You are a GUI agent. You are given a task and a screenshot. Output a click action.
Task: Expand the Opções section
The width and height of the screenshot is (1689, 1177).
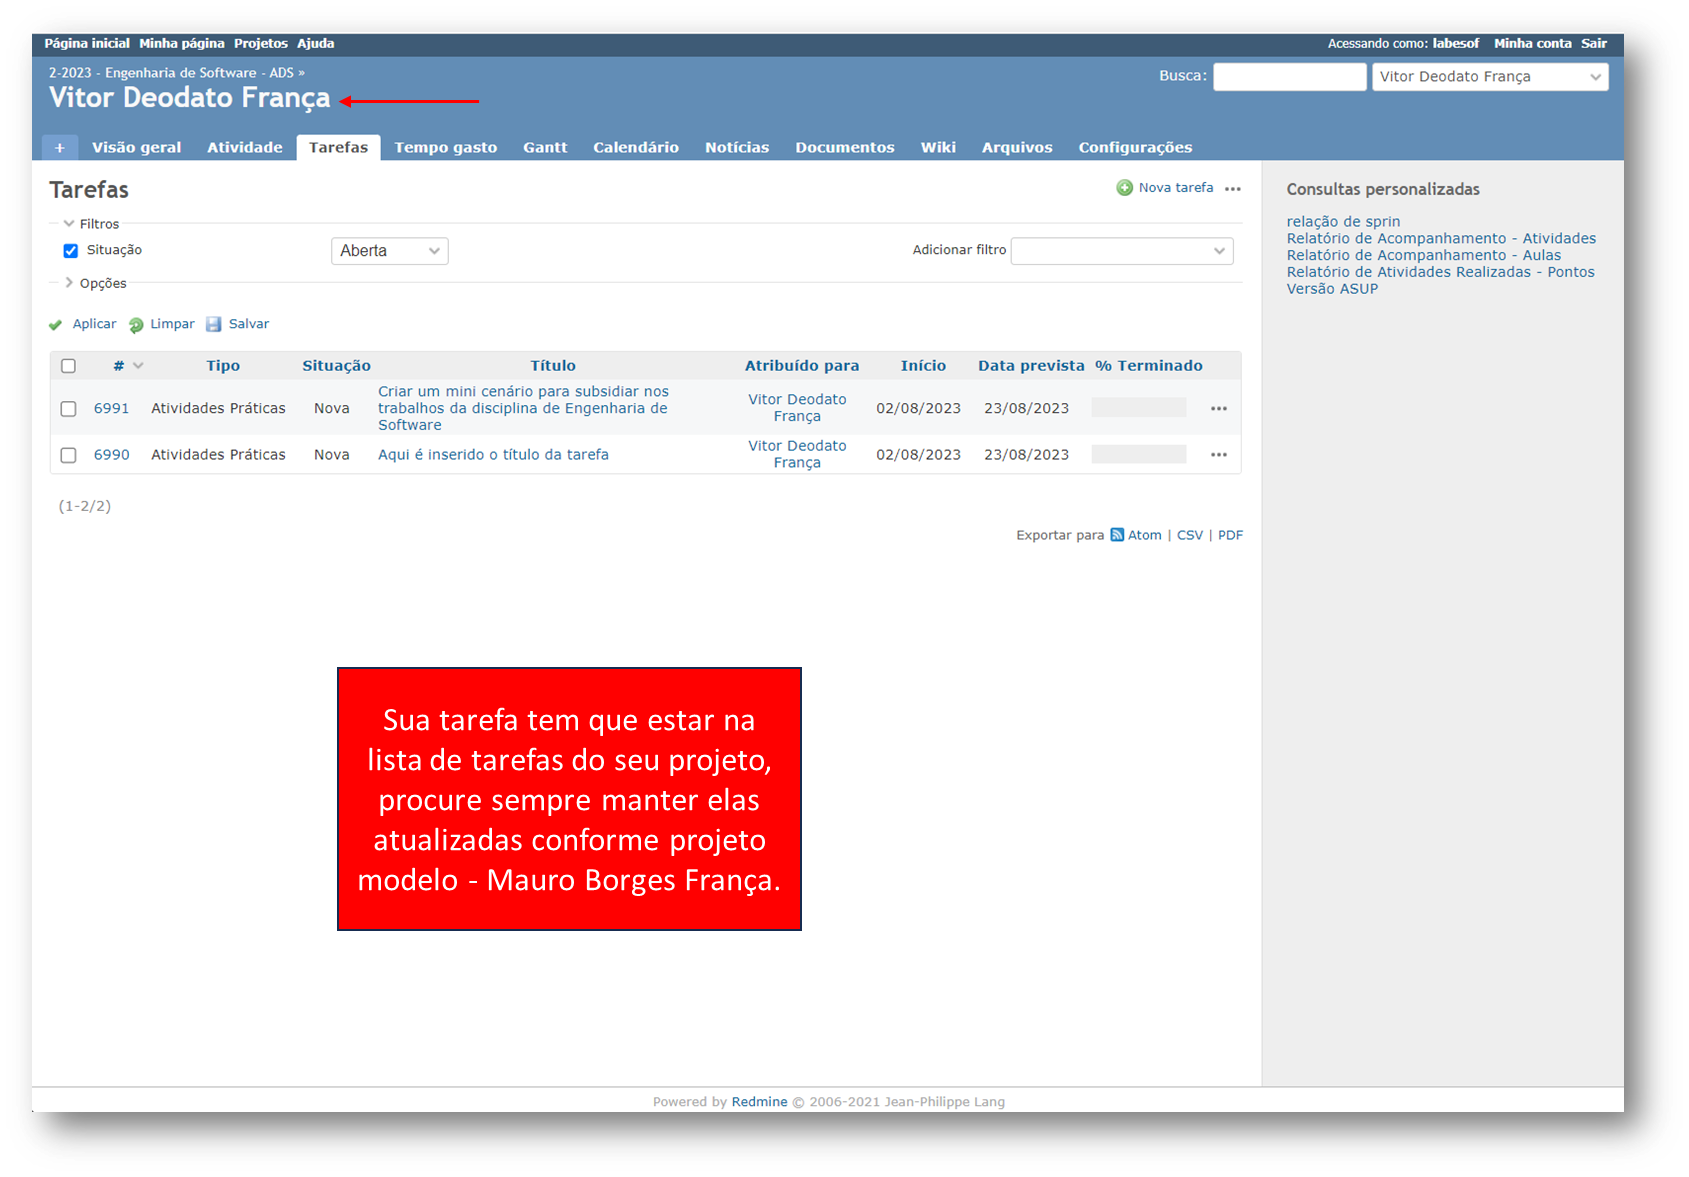[95, 283]
